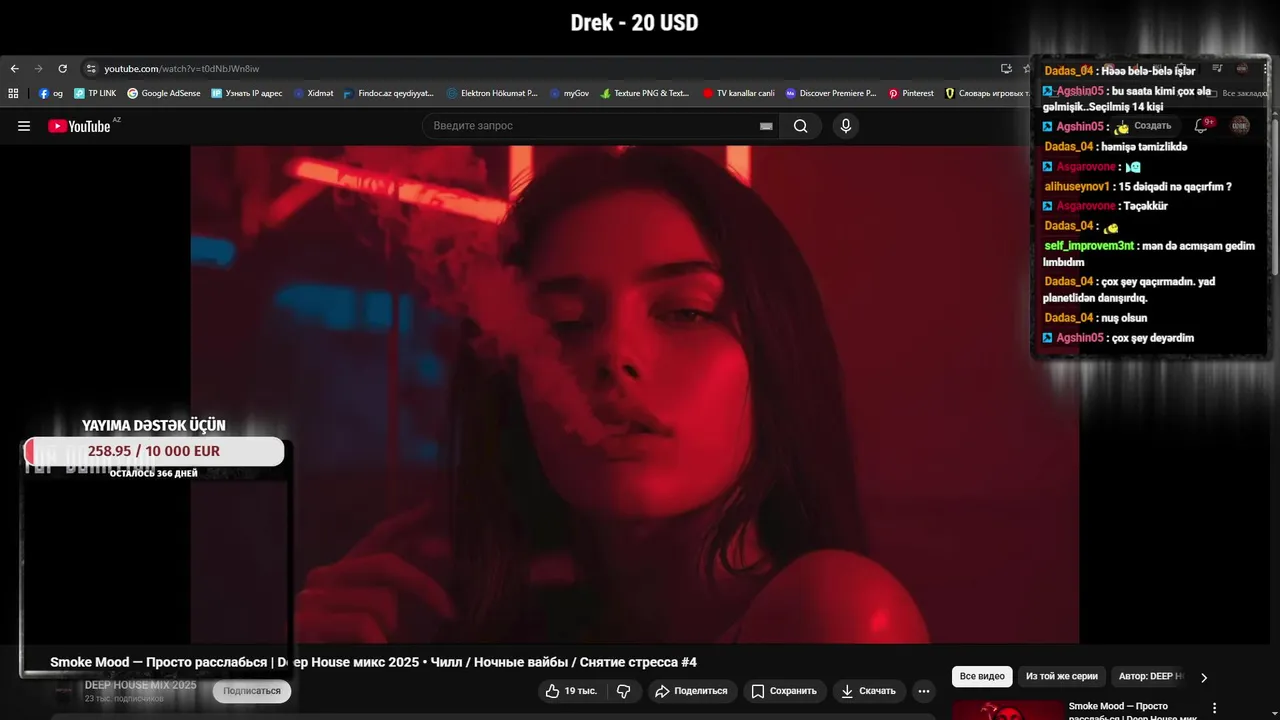Open the Узнать IP адрес bookmark
This screenshot has height=720, width=1280.
247,93
